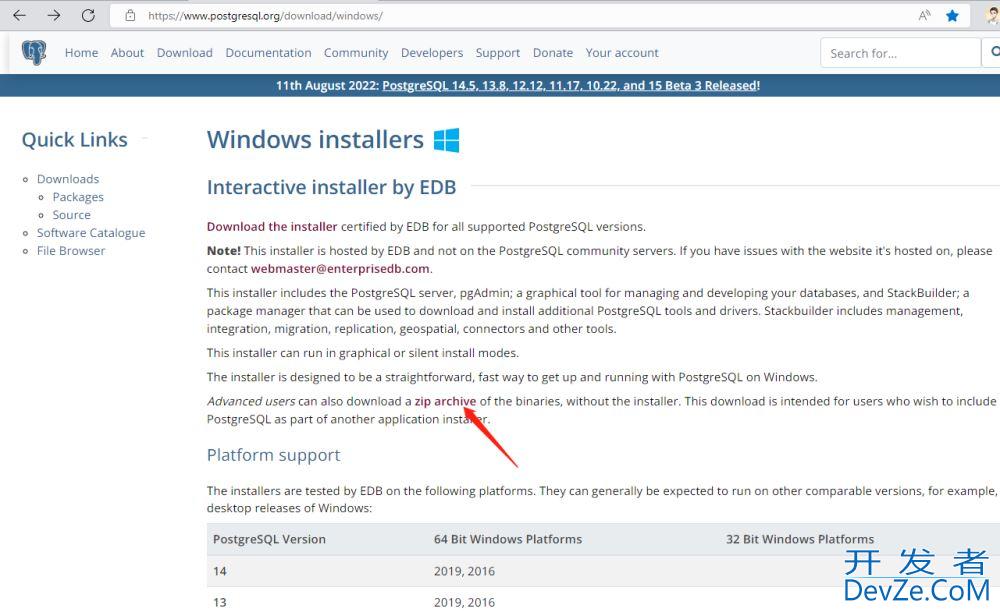This screenshot has width=1000, height=612.
Task: Click the webmaster@enterprisedb.com email link
Action: 340,268
